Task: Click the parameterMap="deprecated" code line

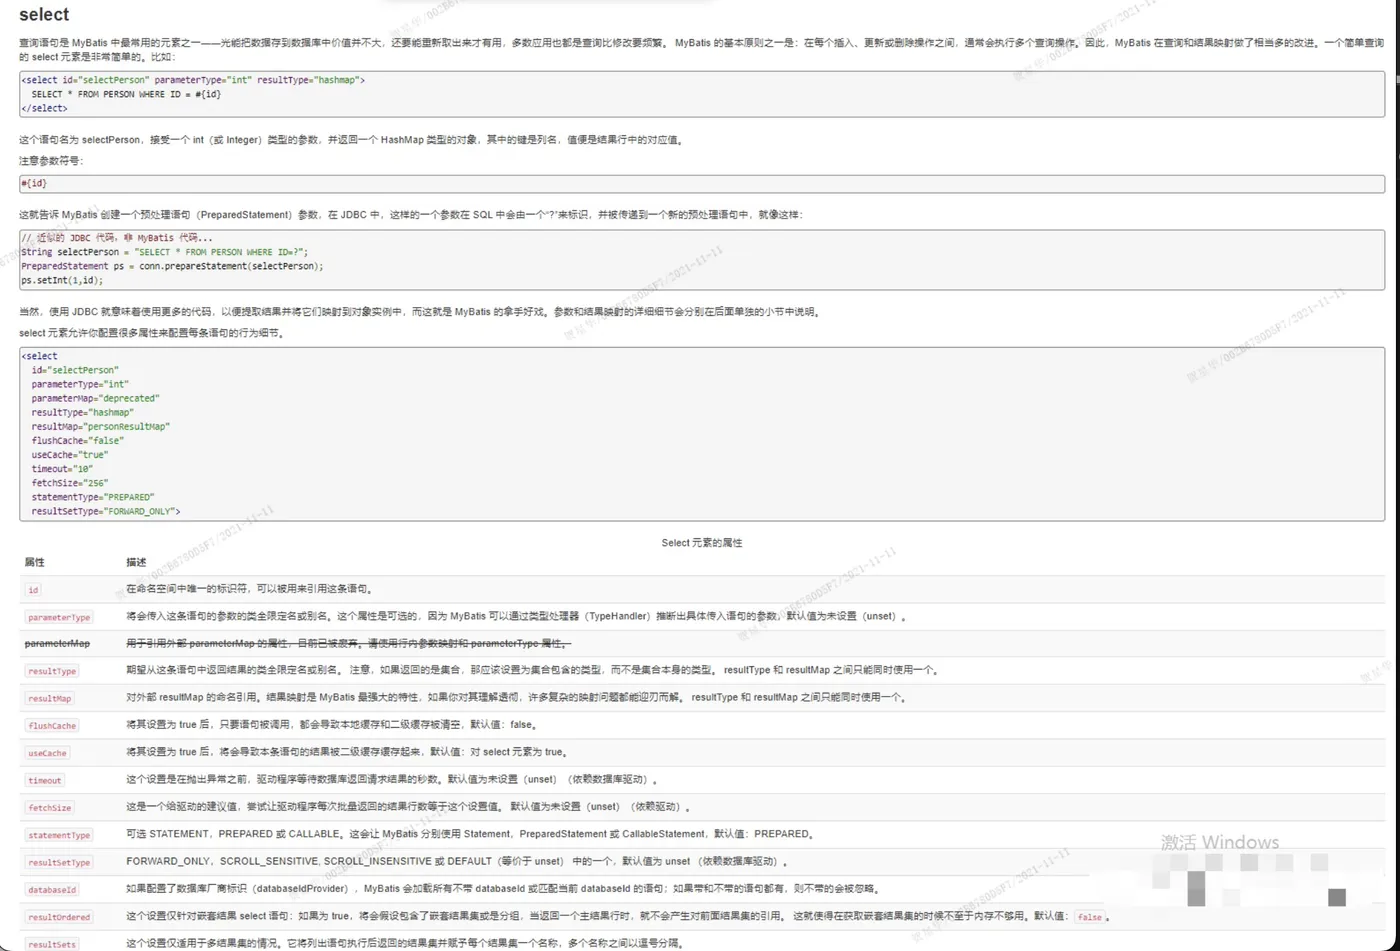Action: tap(95, 398)
